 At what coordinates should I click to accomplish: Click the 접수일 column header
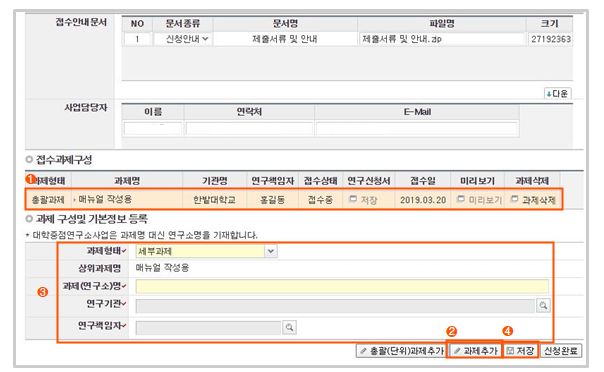(x=423, y=181)
